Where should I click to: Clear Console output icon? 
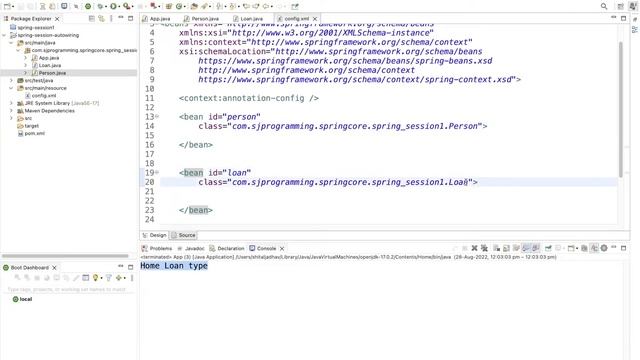496,248
